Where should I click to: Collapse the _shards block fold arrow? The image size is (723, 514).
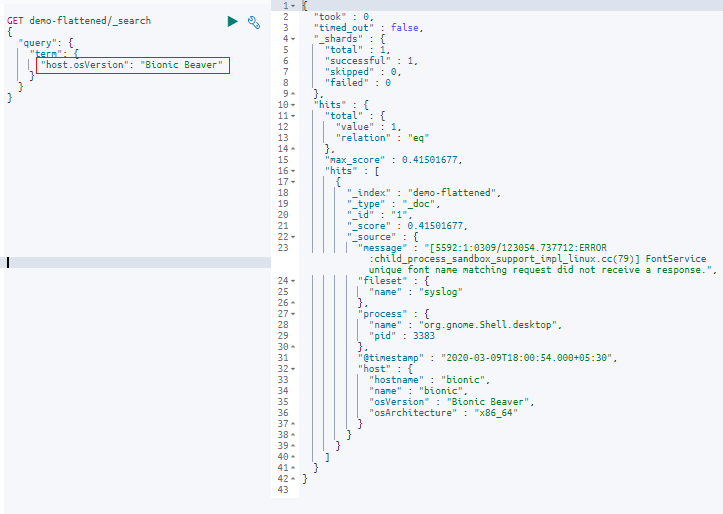(293, 39)
